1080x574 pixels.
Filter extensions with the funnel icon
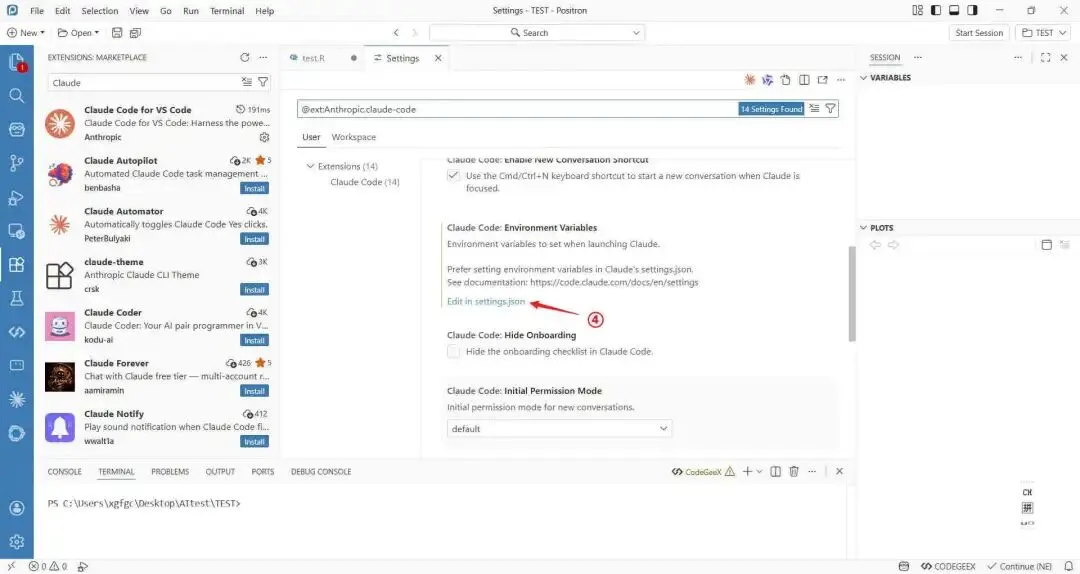click(x=263, y=82)
